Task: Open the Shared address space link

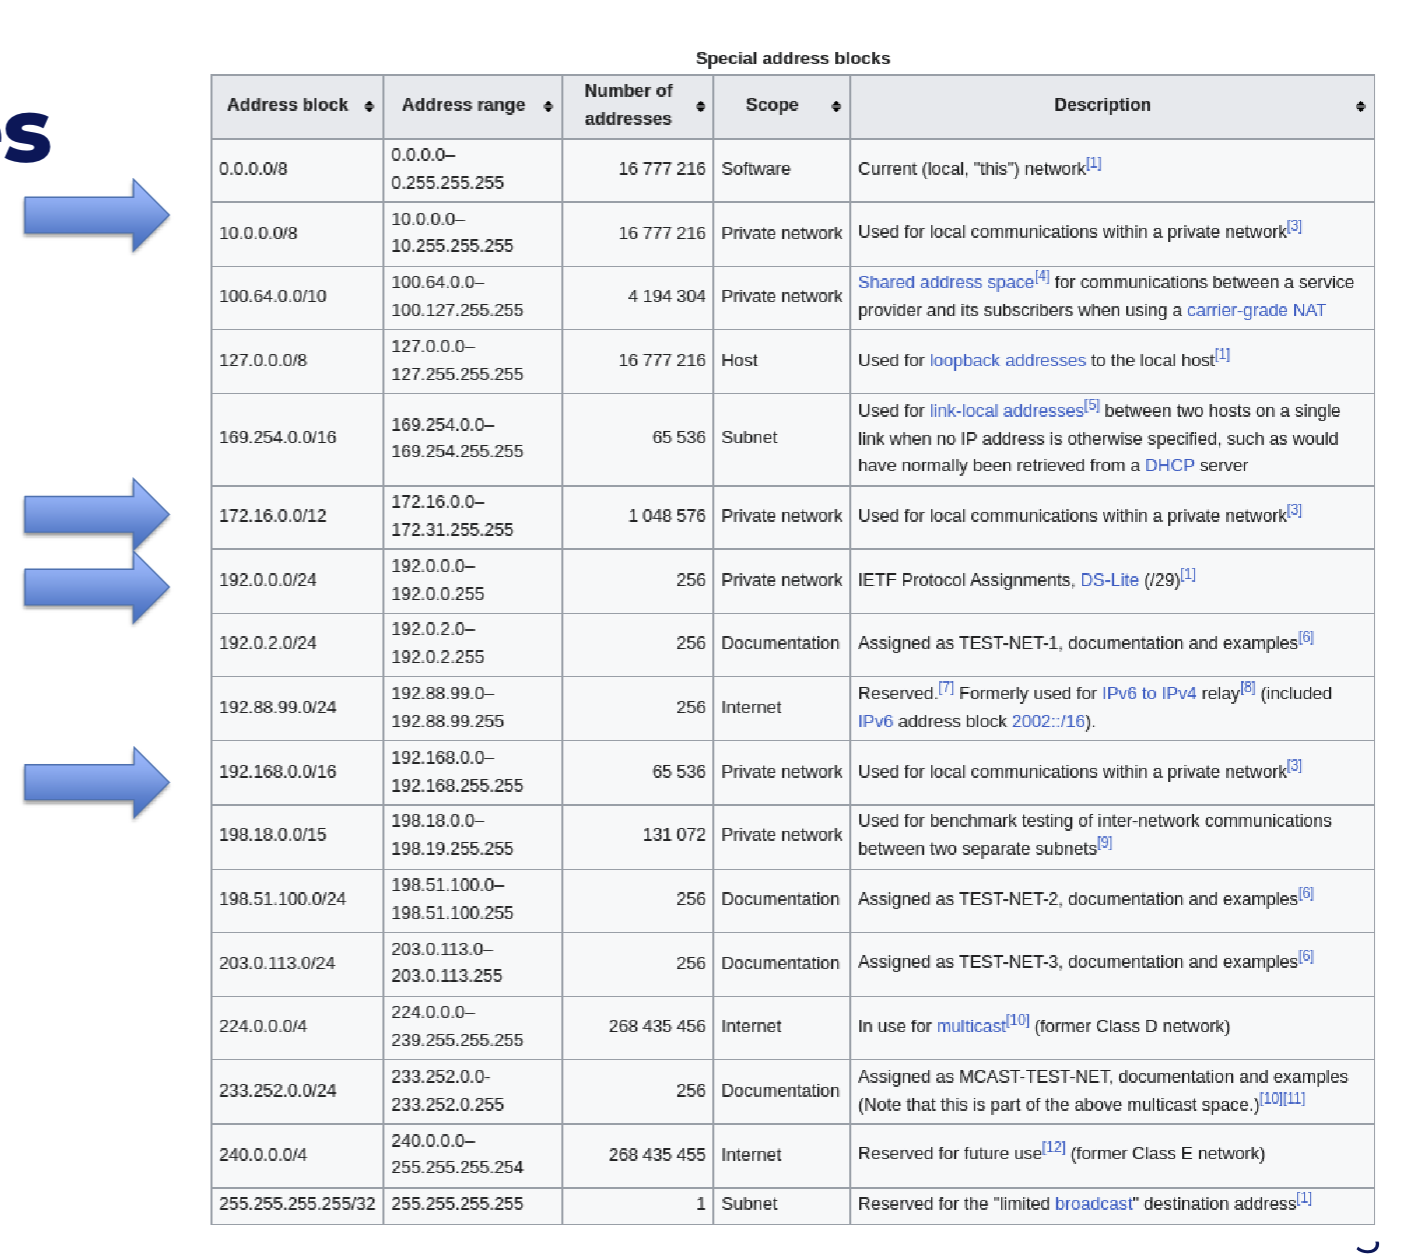Action: 945,283
